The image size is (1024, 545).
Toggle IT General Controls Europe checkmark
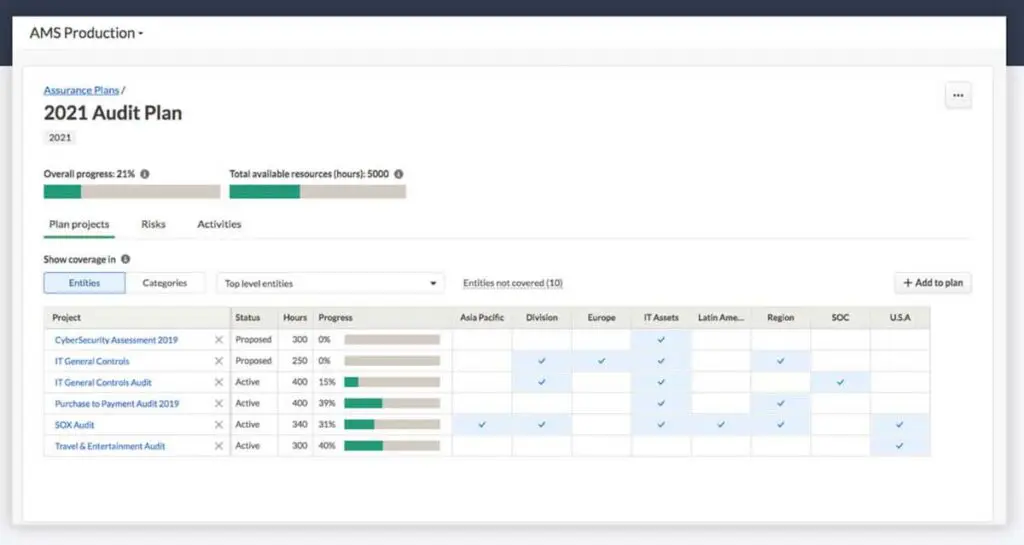[601, 361]
